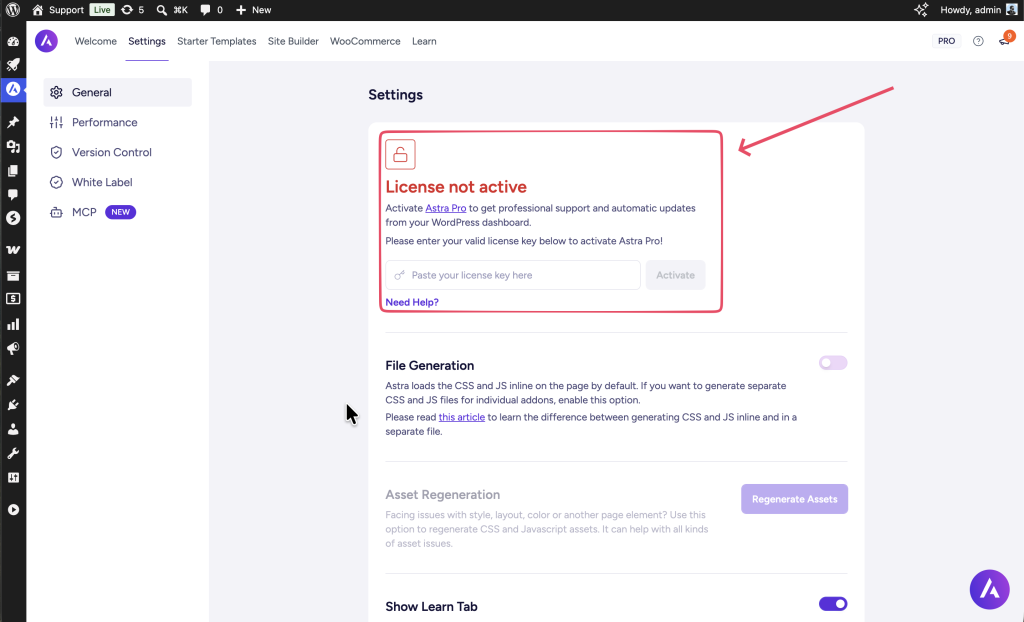The image size is (1024, 622).
Task: Collapse the admin menu arrow icon
Action: [x=13, y=510]
